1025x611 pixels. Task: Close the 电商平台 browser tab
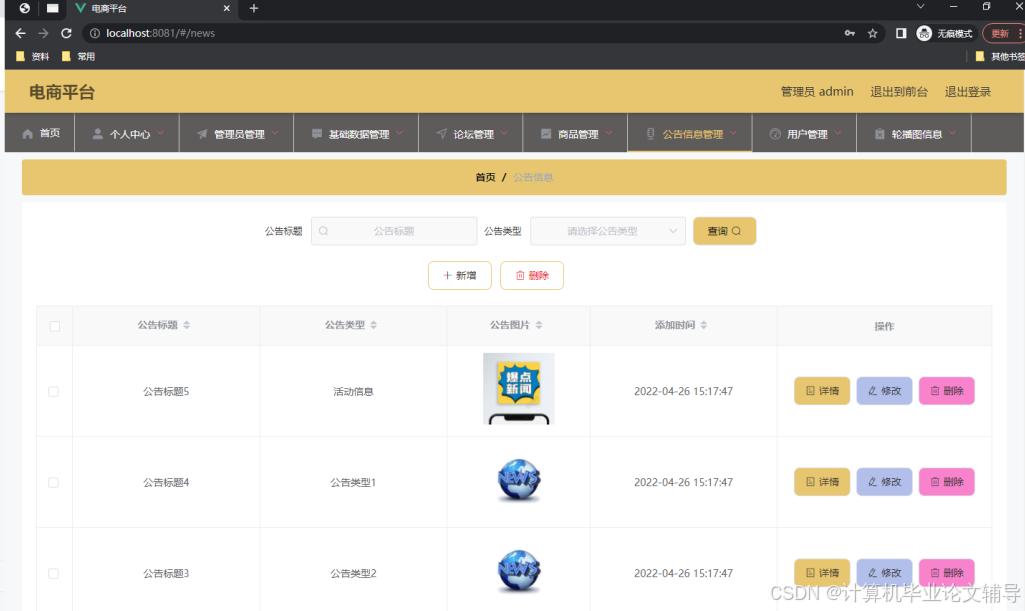(227, 8)
